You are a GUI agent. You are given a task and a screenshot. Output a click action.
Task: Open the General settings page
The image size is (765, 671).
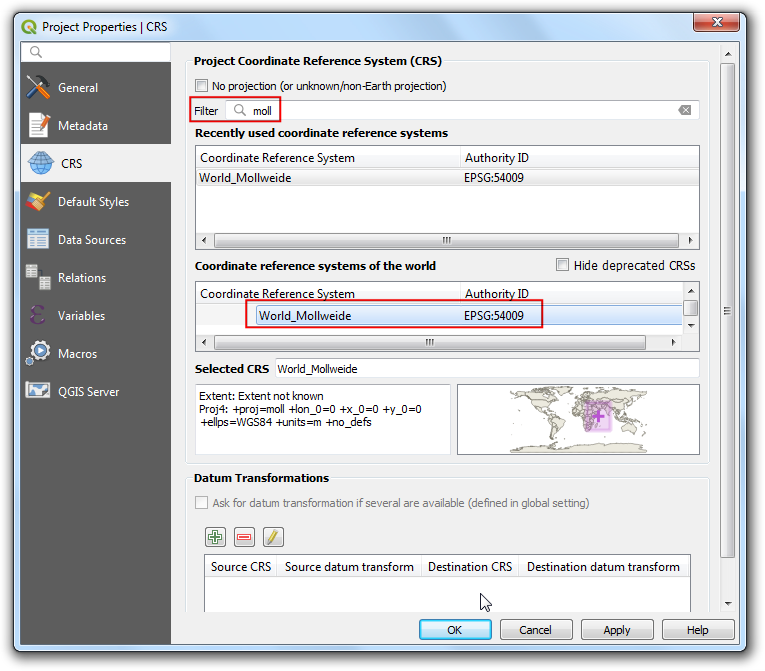coord(78,88)
